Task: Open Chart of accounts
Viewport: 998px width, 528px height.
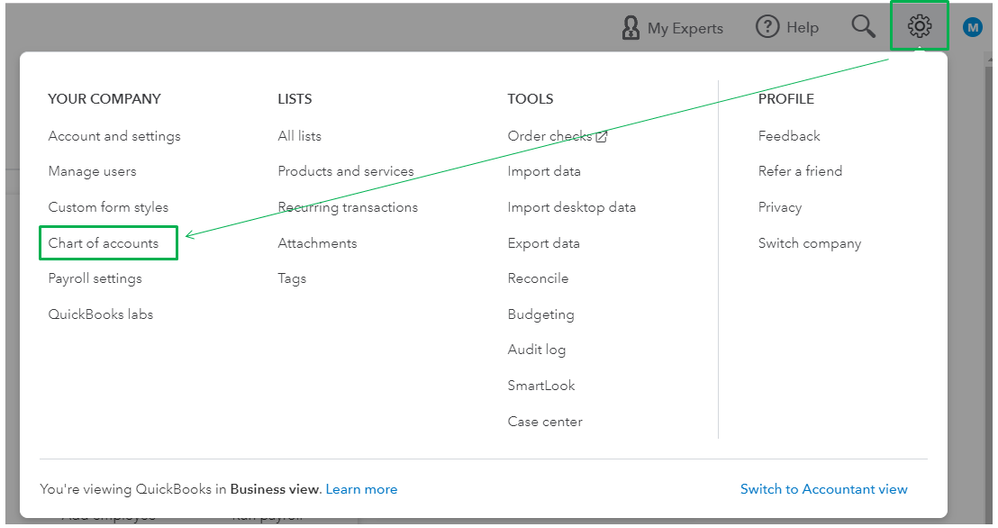Action: point(103,243)
